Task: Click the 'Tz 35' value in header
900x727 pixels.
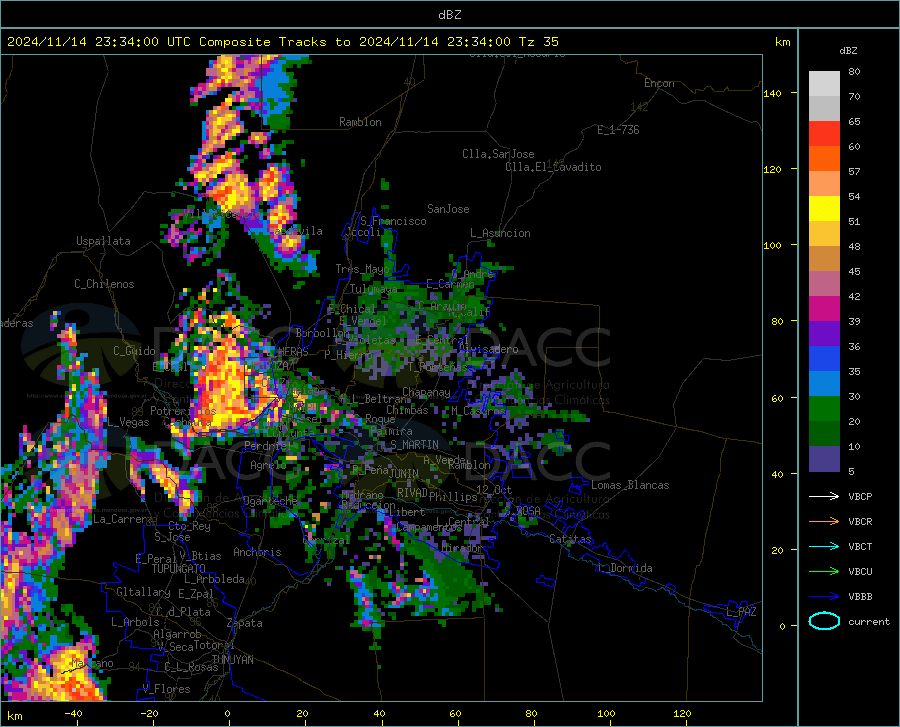Action: [x=538, y=42]
